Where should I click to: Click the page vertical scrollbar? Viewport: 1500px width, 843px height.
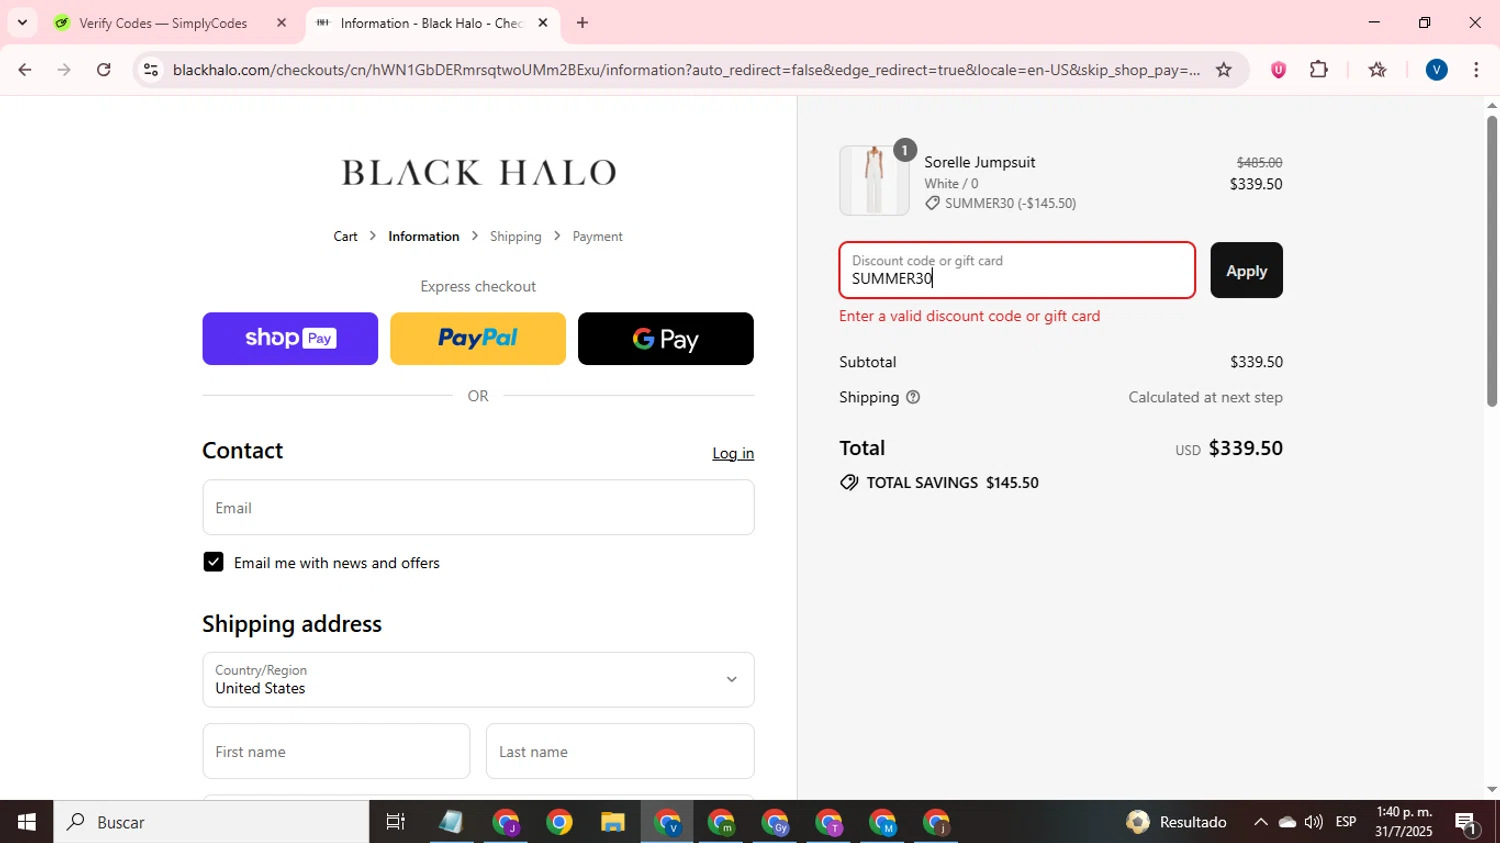[x=1492, y=261]
